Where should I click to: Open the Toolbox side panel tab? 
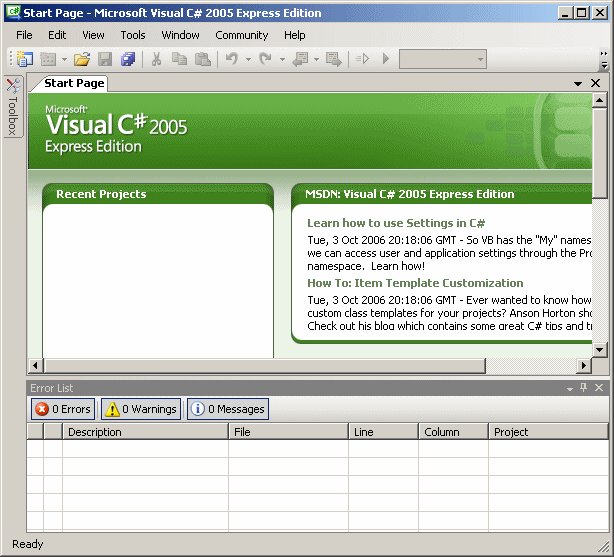pyautogui.click(x=13, y=107)
